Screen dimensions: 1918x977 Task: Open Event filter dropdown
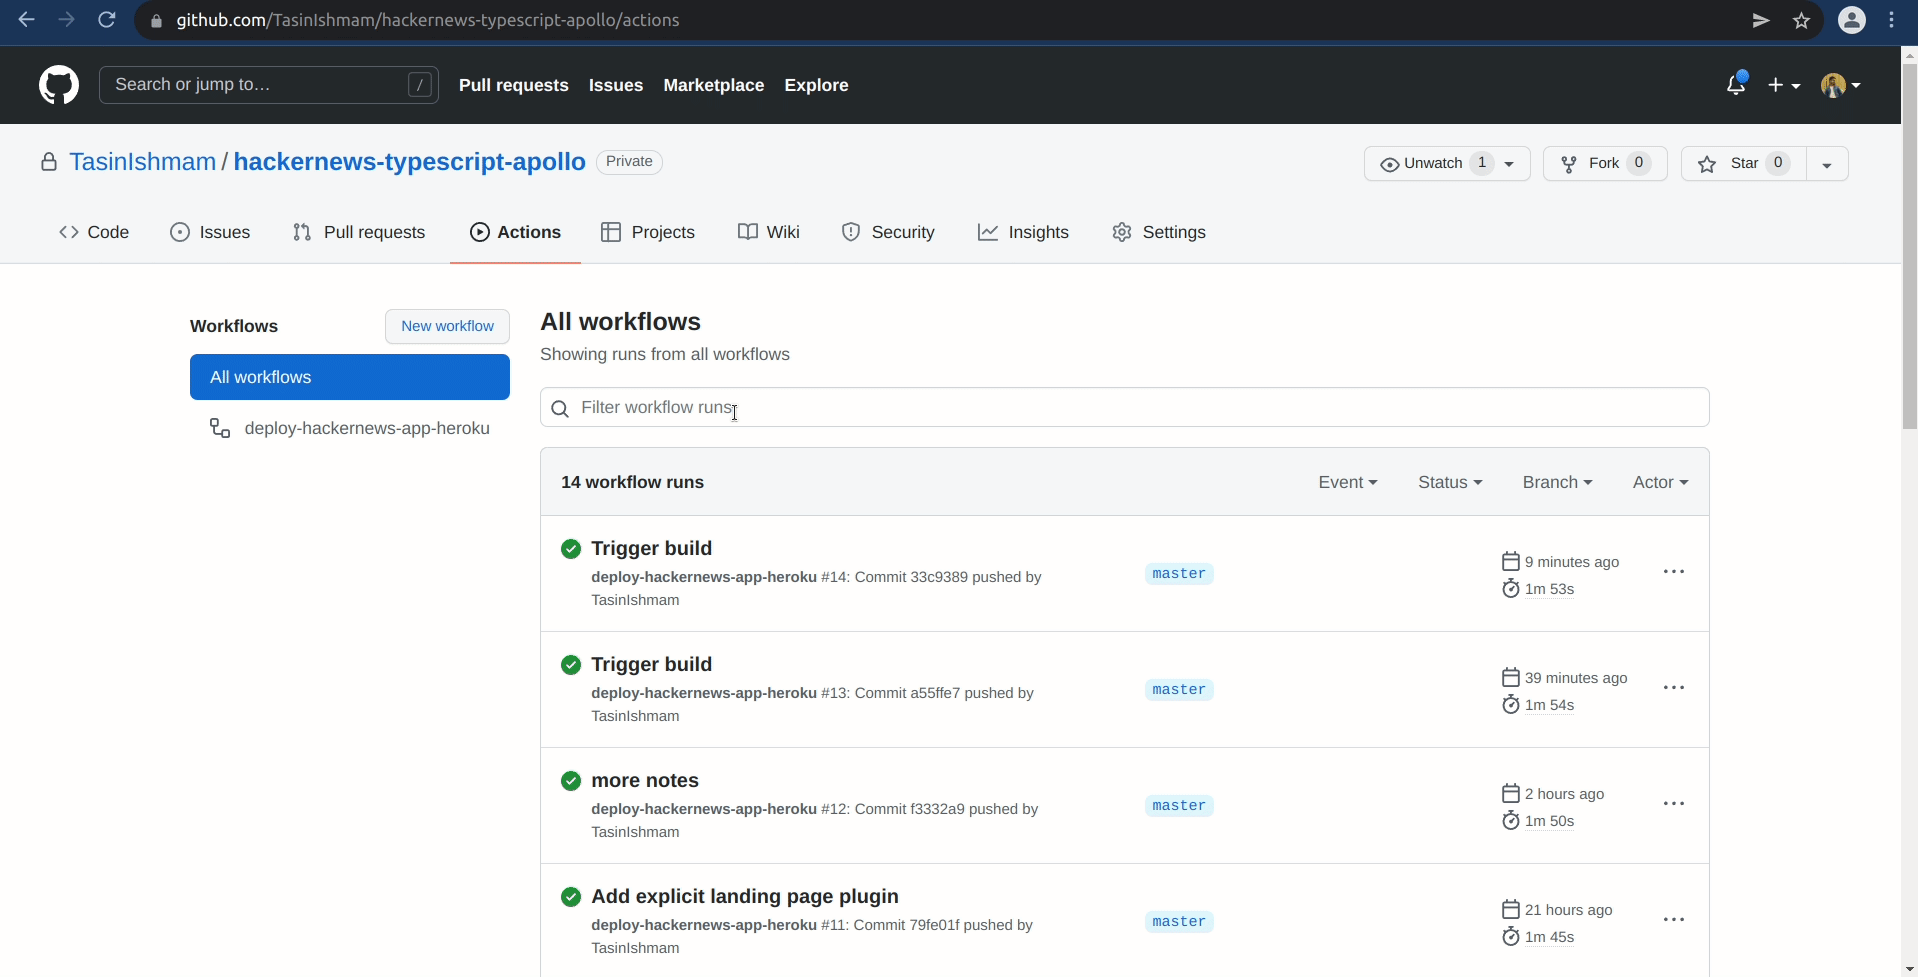(1347, 482)
